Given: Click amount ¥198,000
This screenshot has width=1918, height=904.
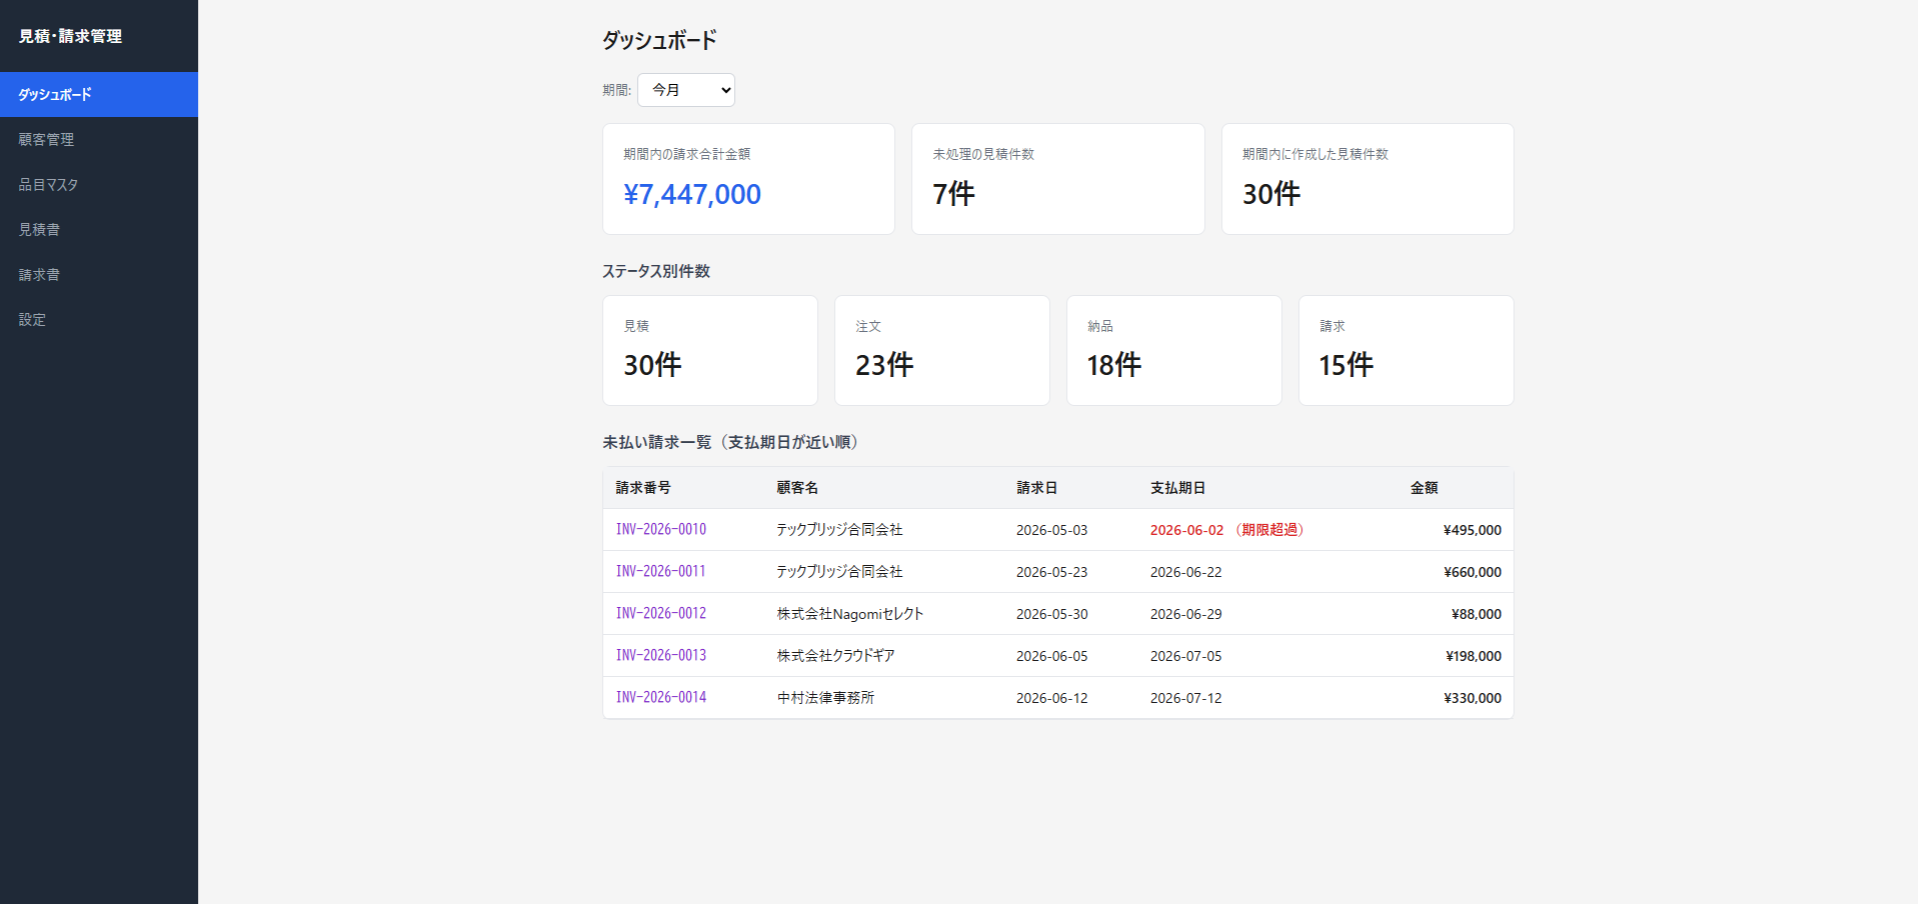Looking at the screenshot, I should point(1473,656).
